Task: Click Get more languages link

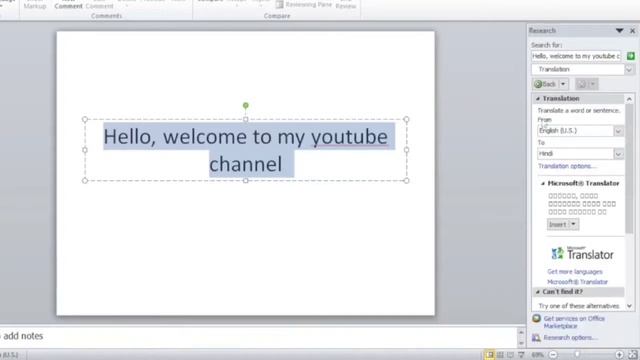Action: (575, 271)
